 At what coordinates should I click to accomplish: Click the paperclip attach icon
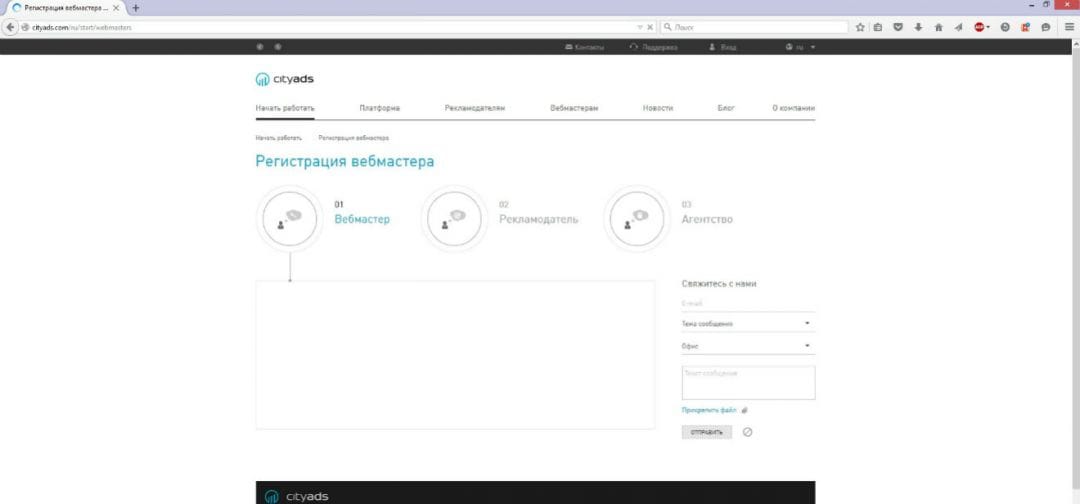coord(745,410)
